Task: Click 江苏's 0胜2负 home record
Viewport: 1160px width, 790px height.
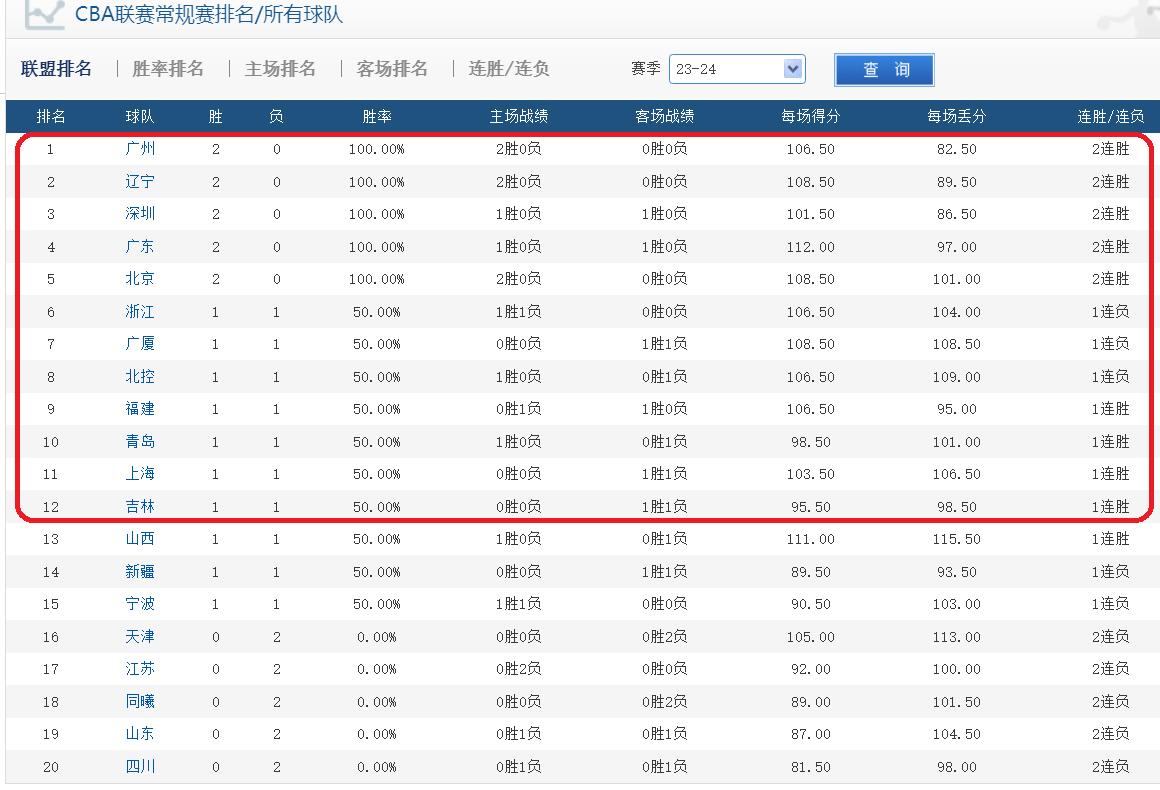Action: (519, 669)
